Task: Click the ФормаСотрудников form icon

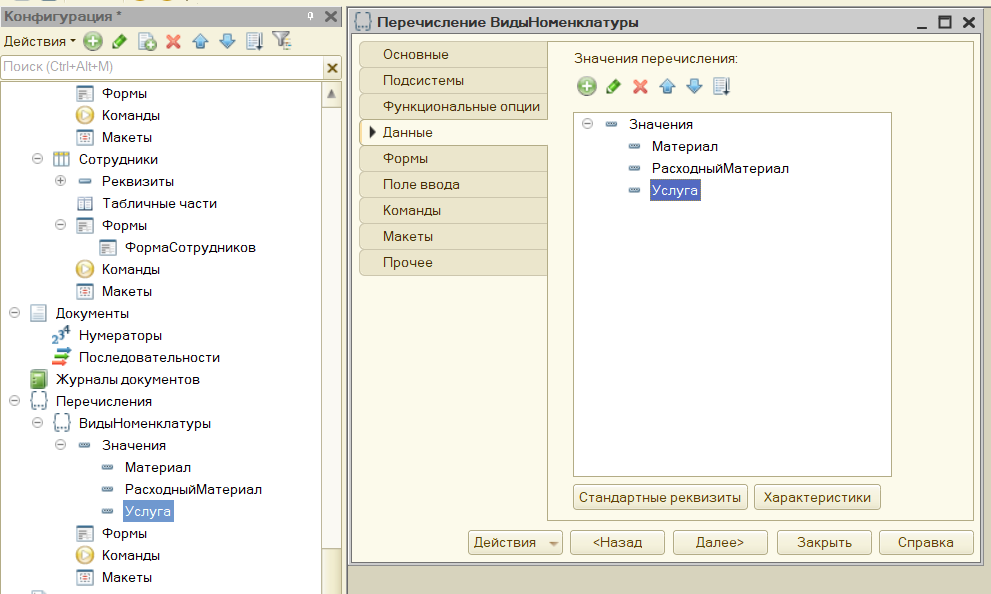Action: point(107,248)
